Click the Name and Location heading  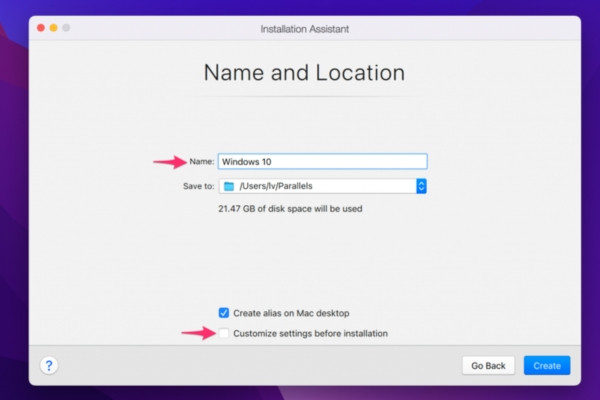[304, 73]
